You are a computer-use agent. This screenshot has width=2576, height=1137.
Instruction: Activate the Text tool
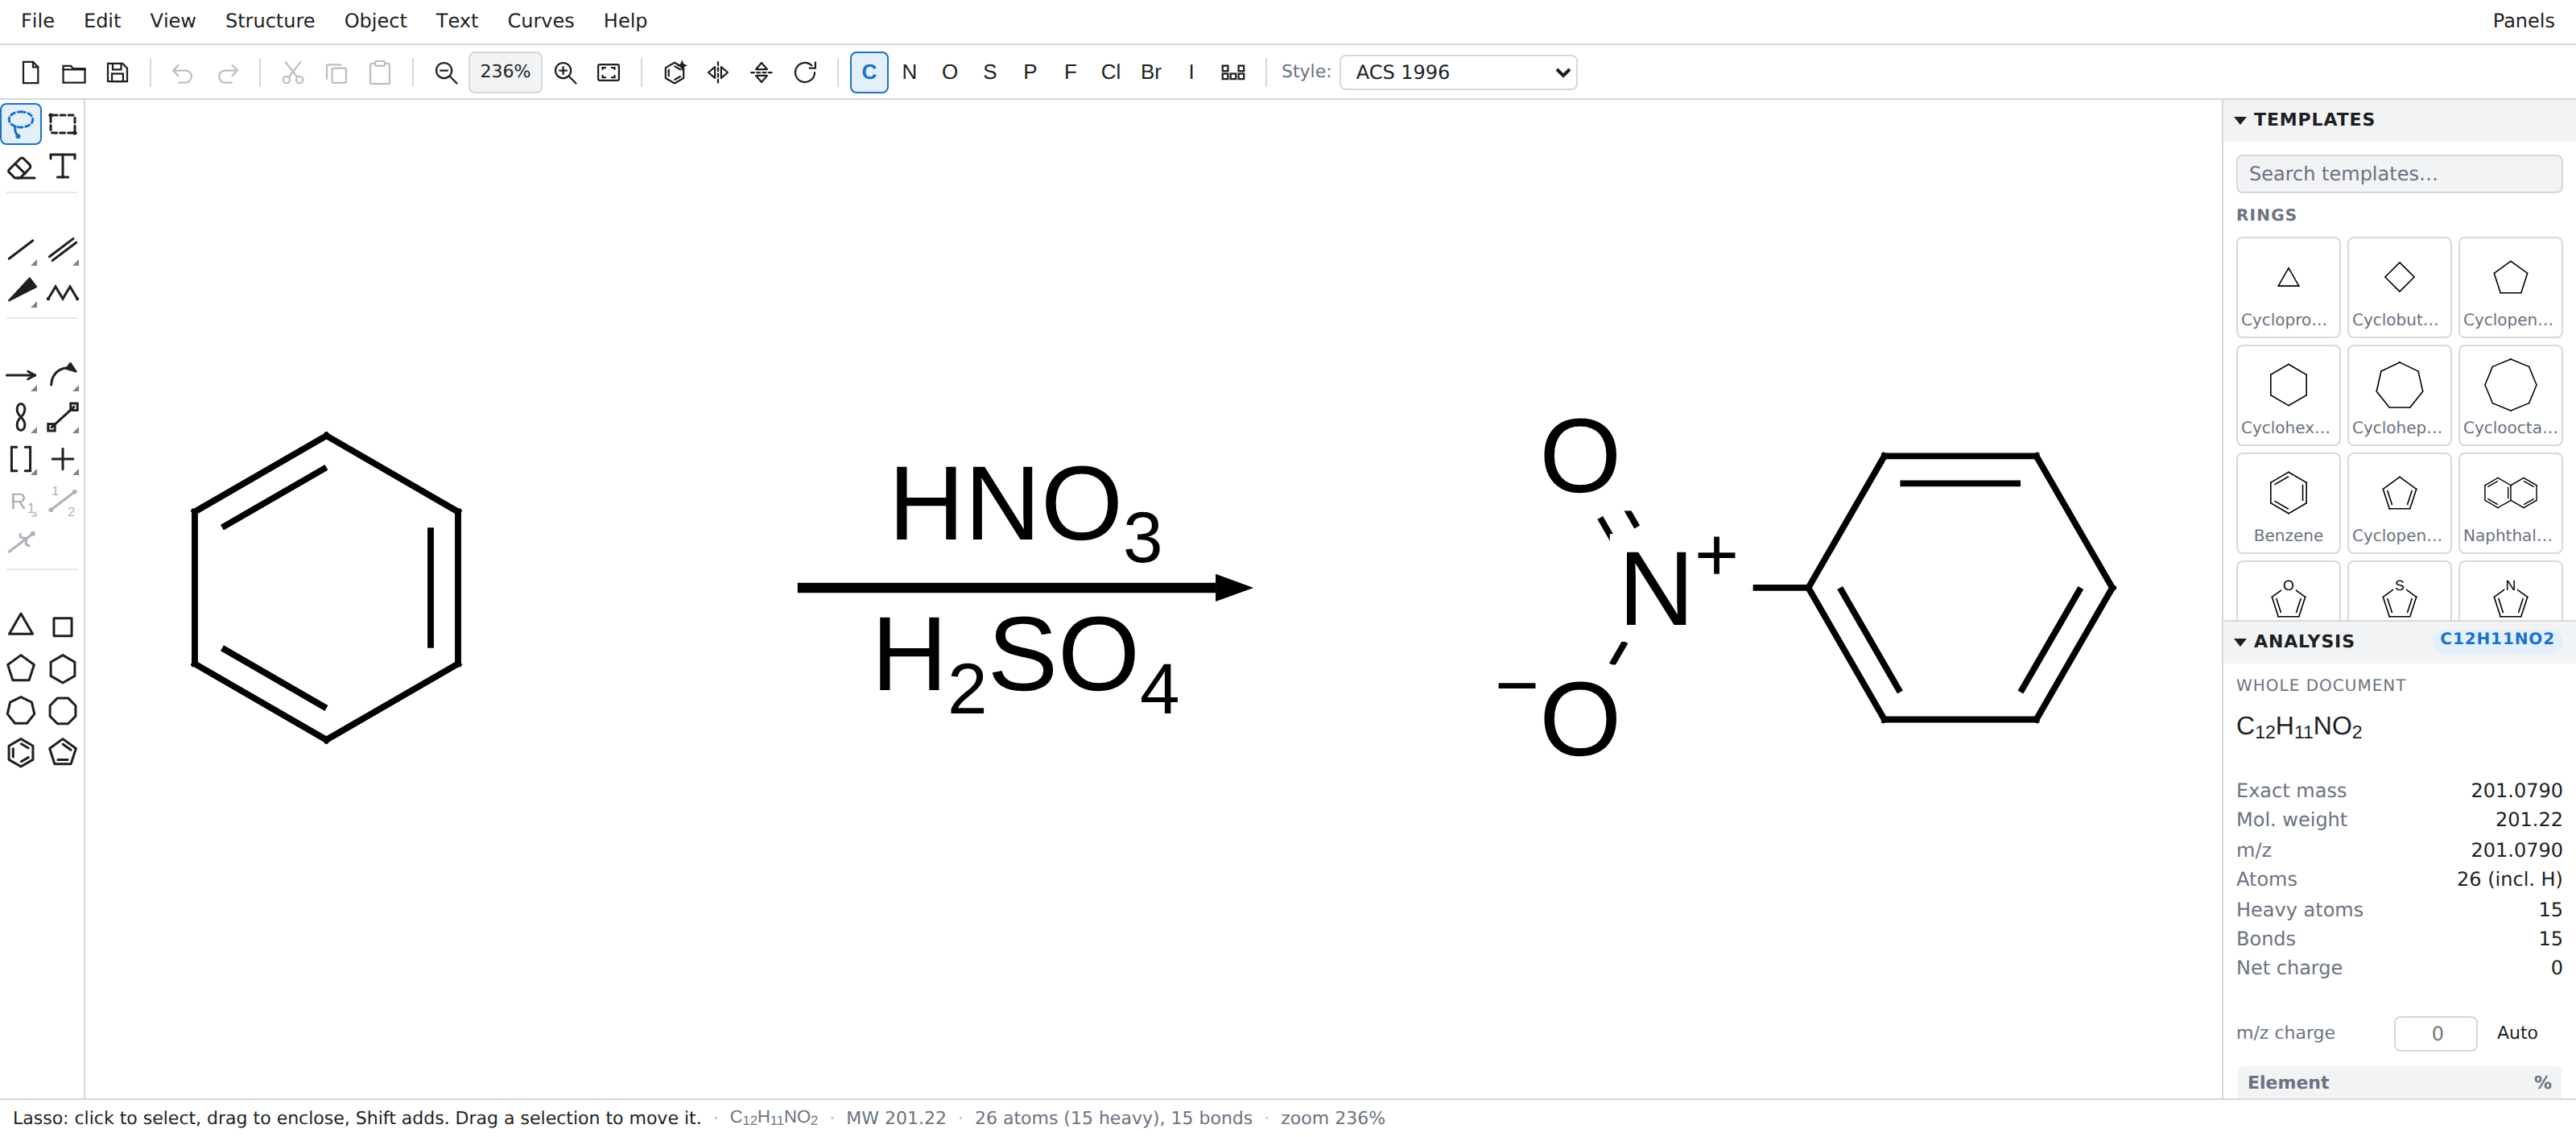point(63,167)
